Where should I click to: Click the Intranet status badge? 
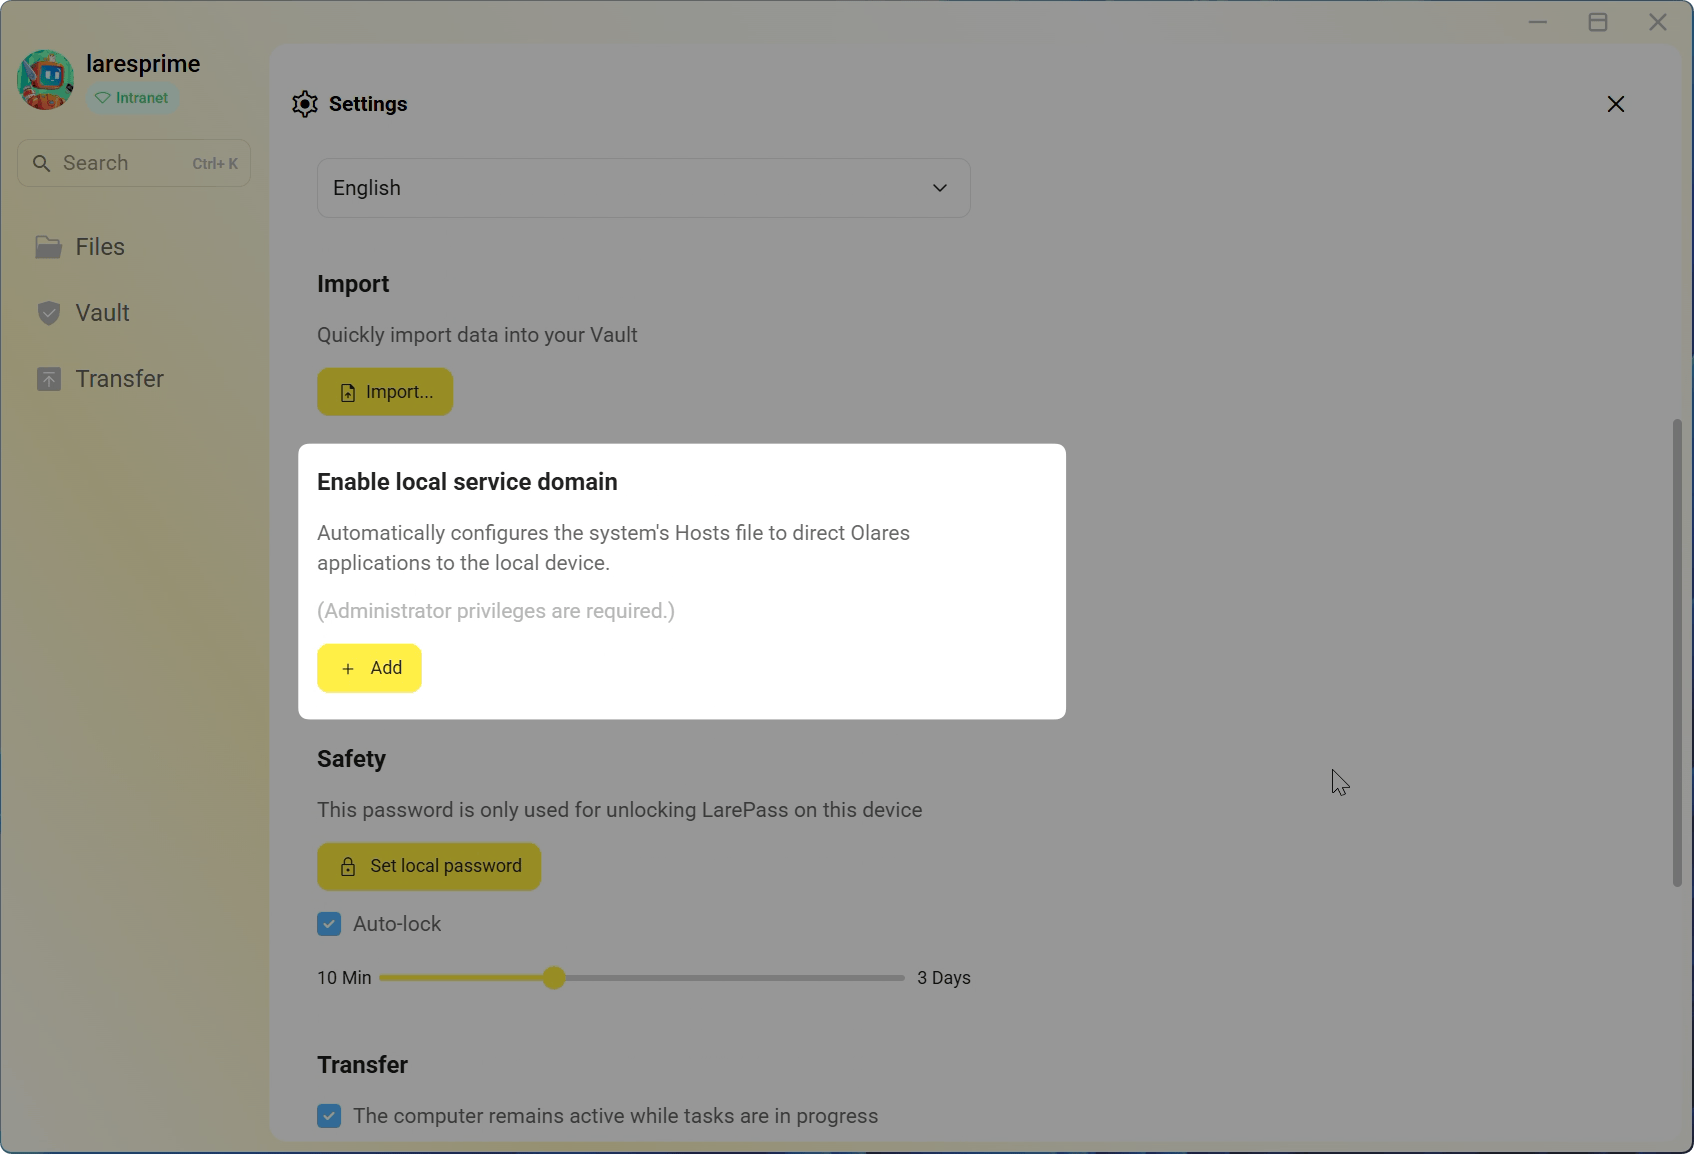click(x=133, y=97)
